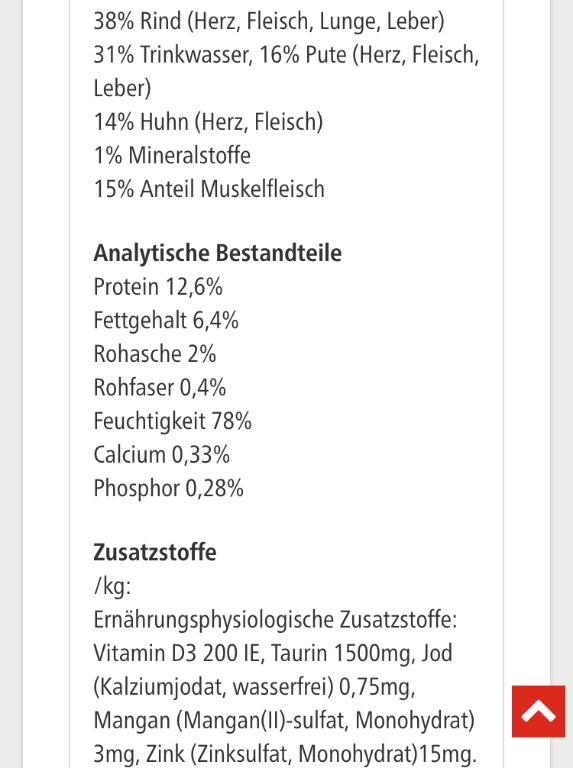Select the Mangan(II)-sulfat, Monohydrat text
The height and width of the screenshot is (768, 573).
(325, 720)
